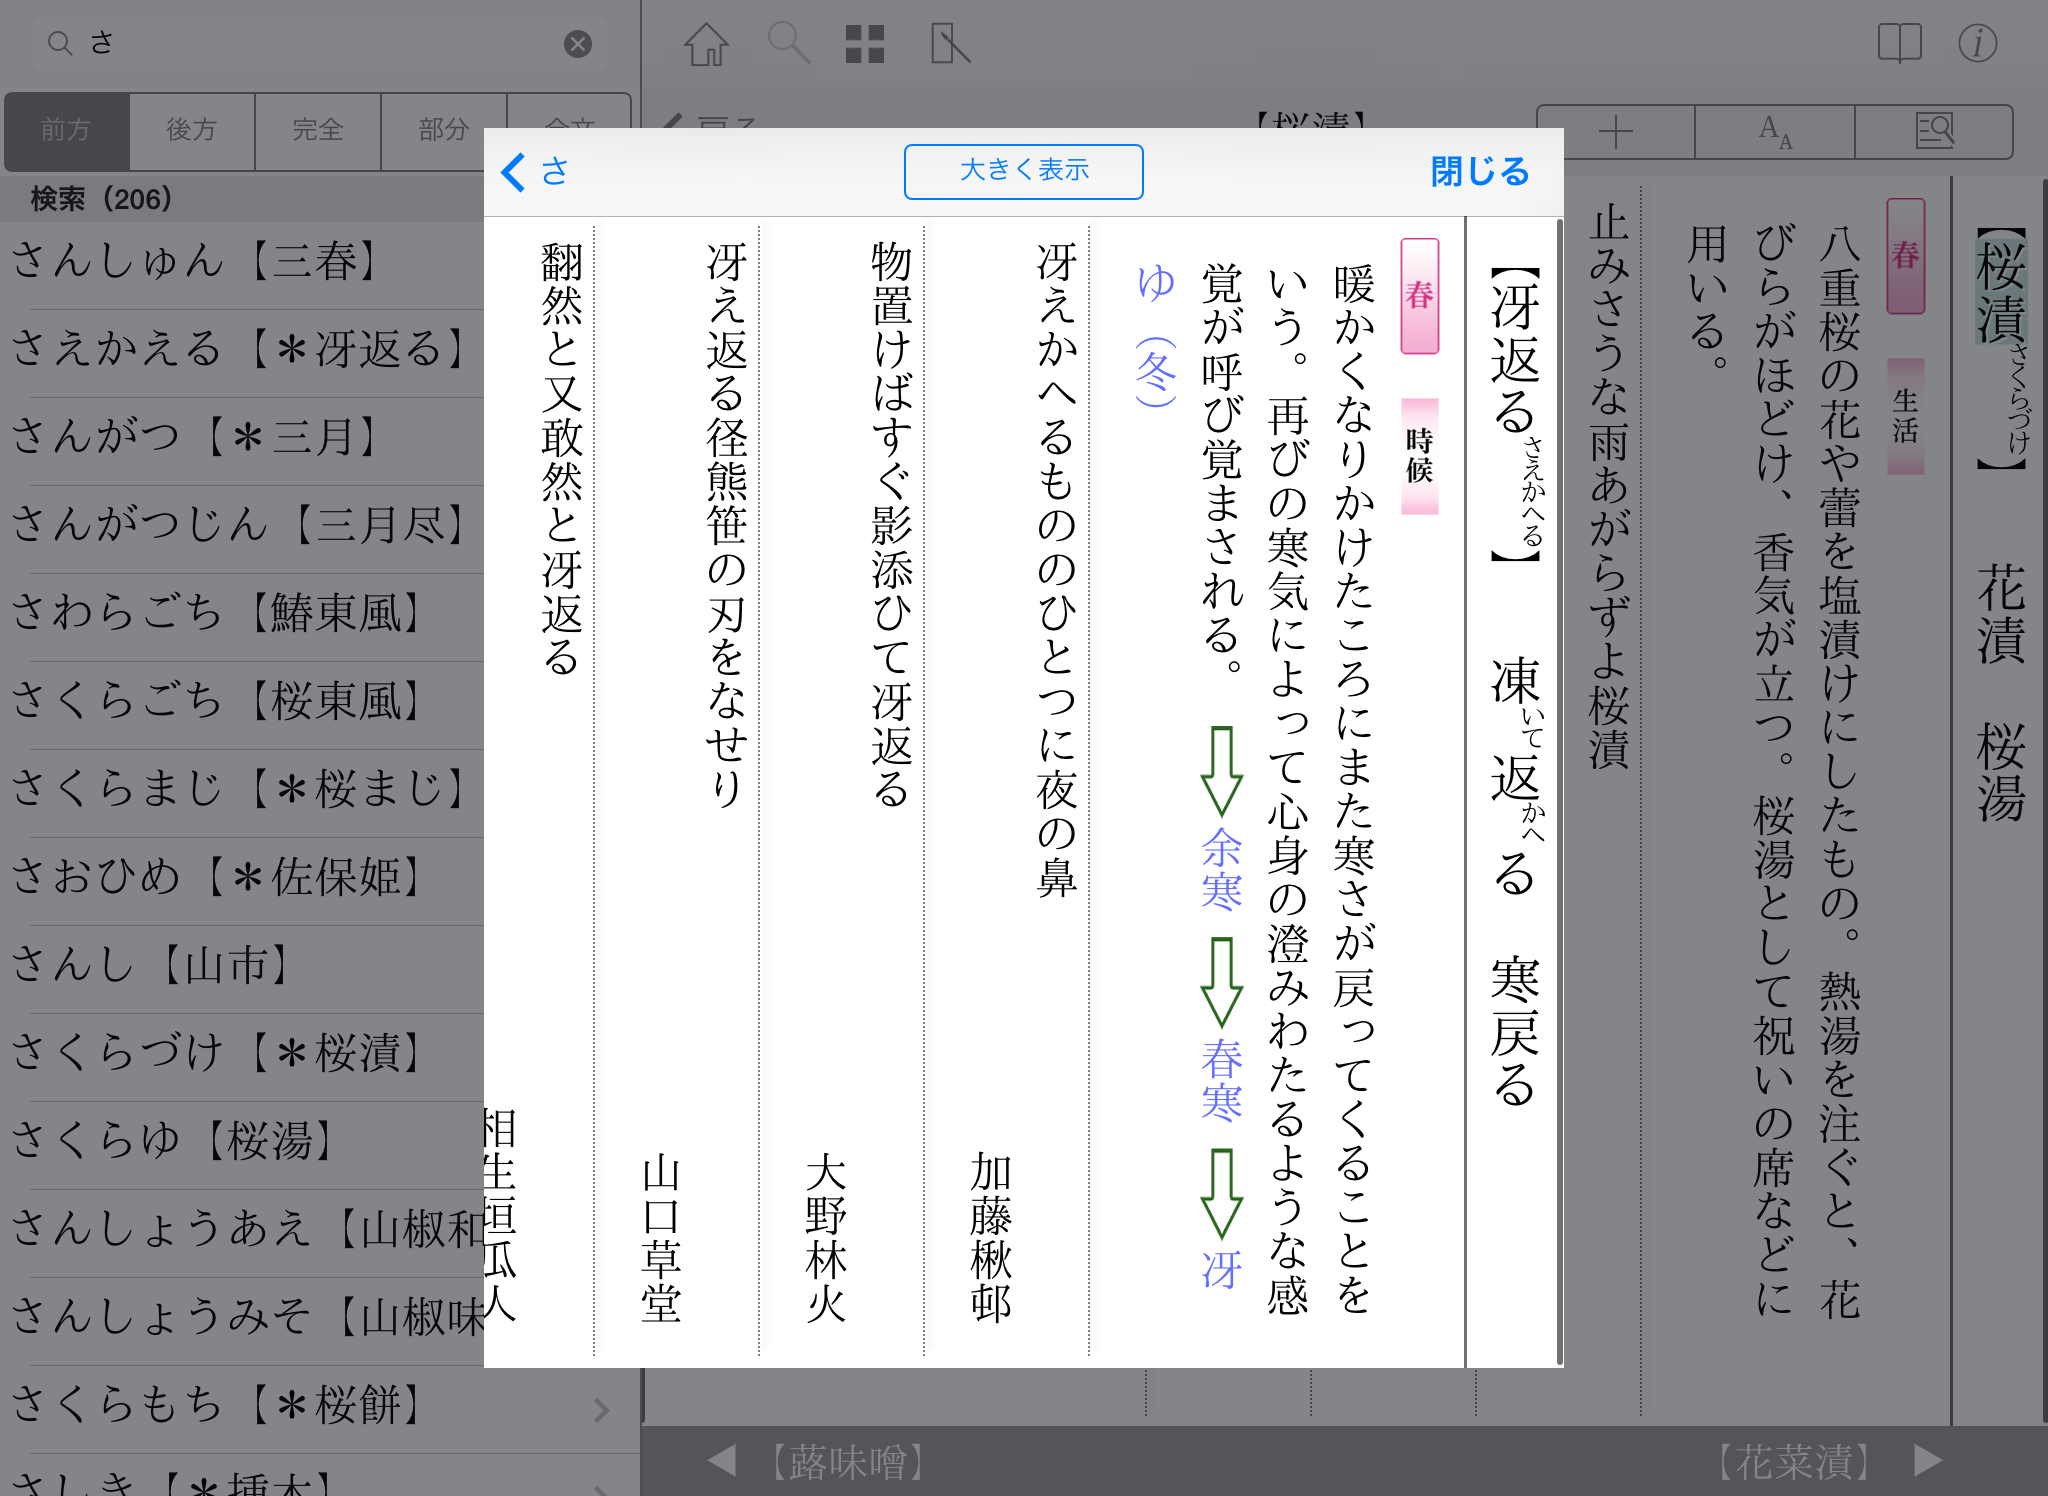Image resolution: width=2048 pixels, height=1496 pixels.
Task: Expand さくらもち entry chevron
Action: tap(601, 1409)
